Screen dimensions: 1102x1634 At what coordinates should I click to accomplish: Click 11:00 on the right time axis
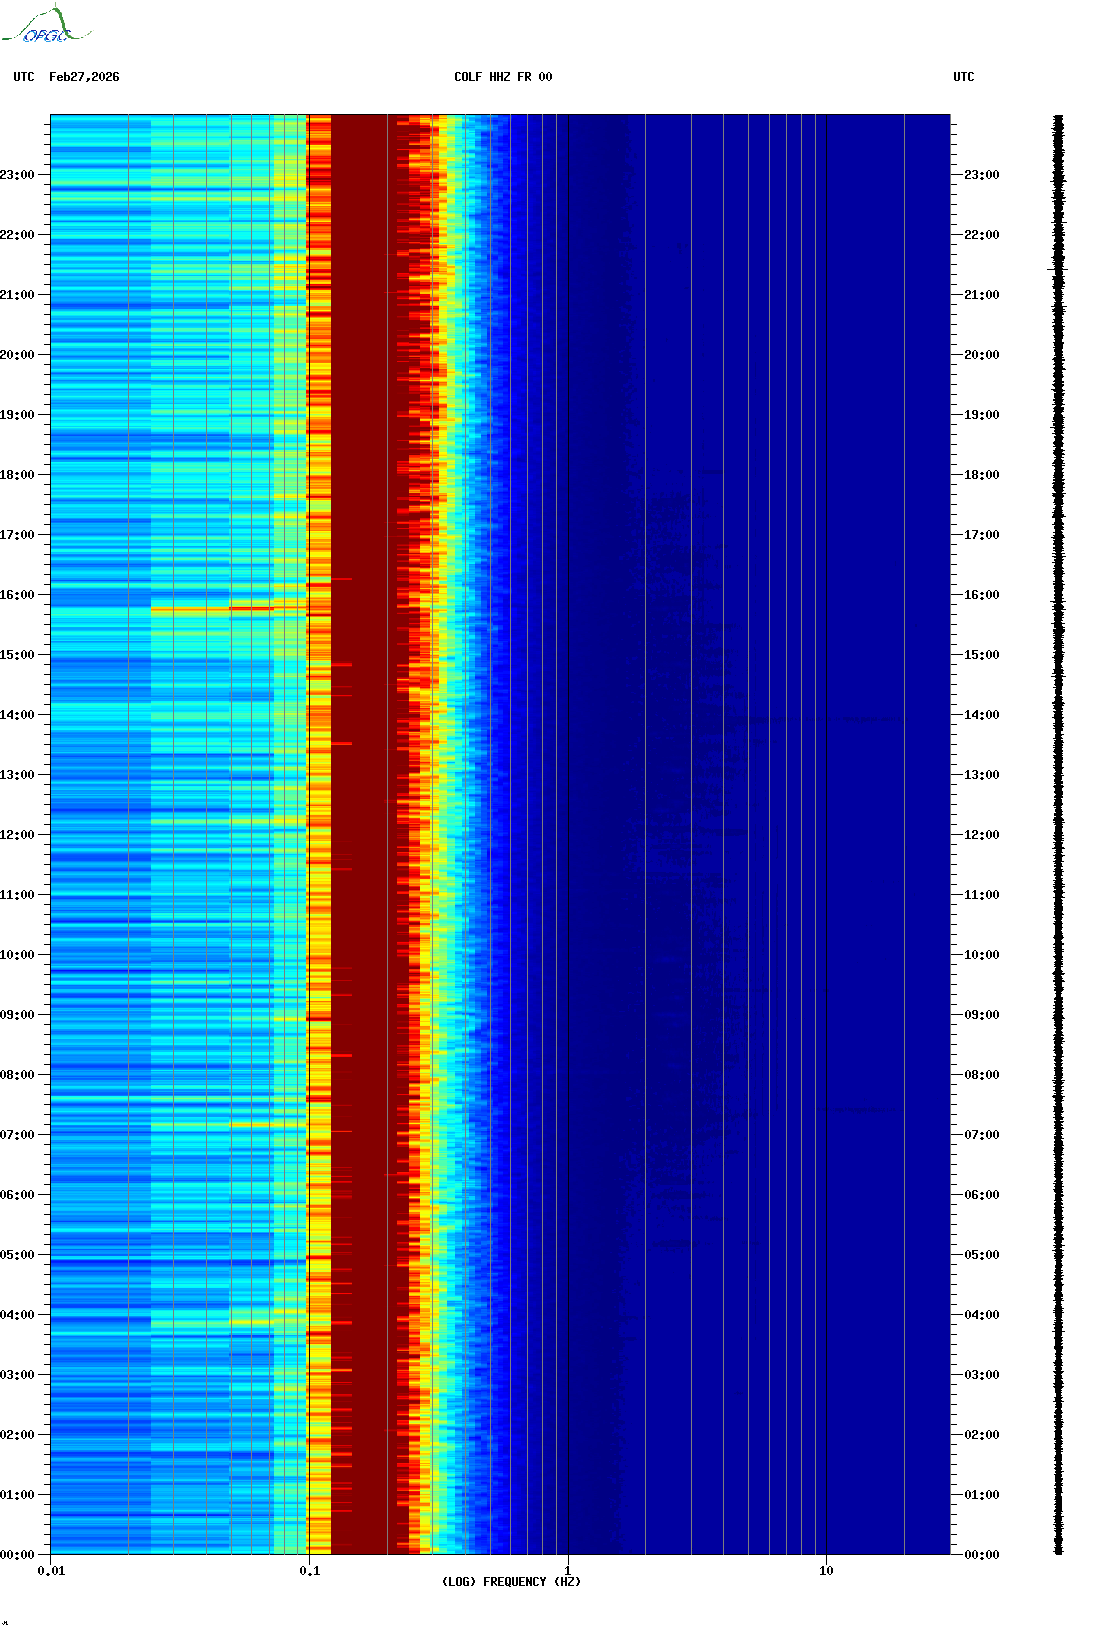[982, 895]
